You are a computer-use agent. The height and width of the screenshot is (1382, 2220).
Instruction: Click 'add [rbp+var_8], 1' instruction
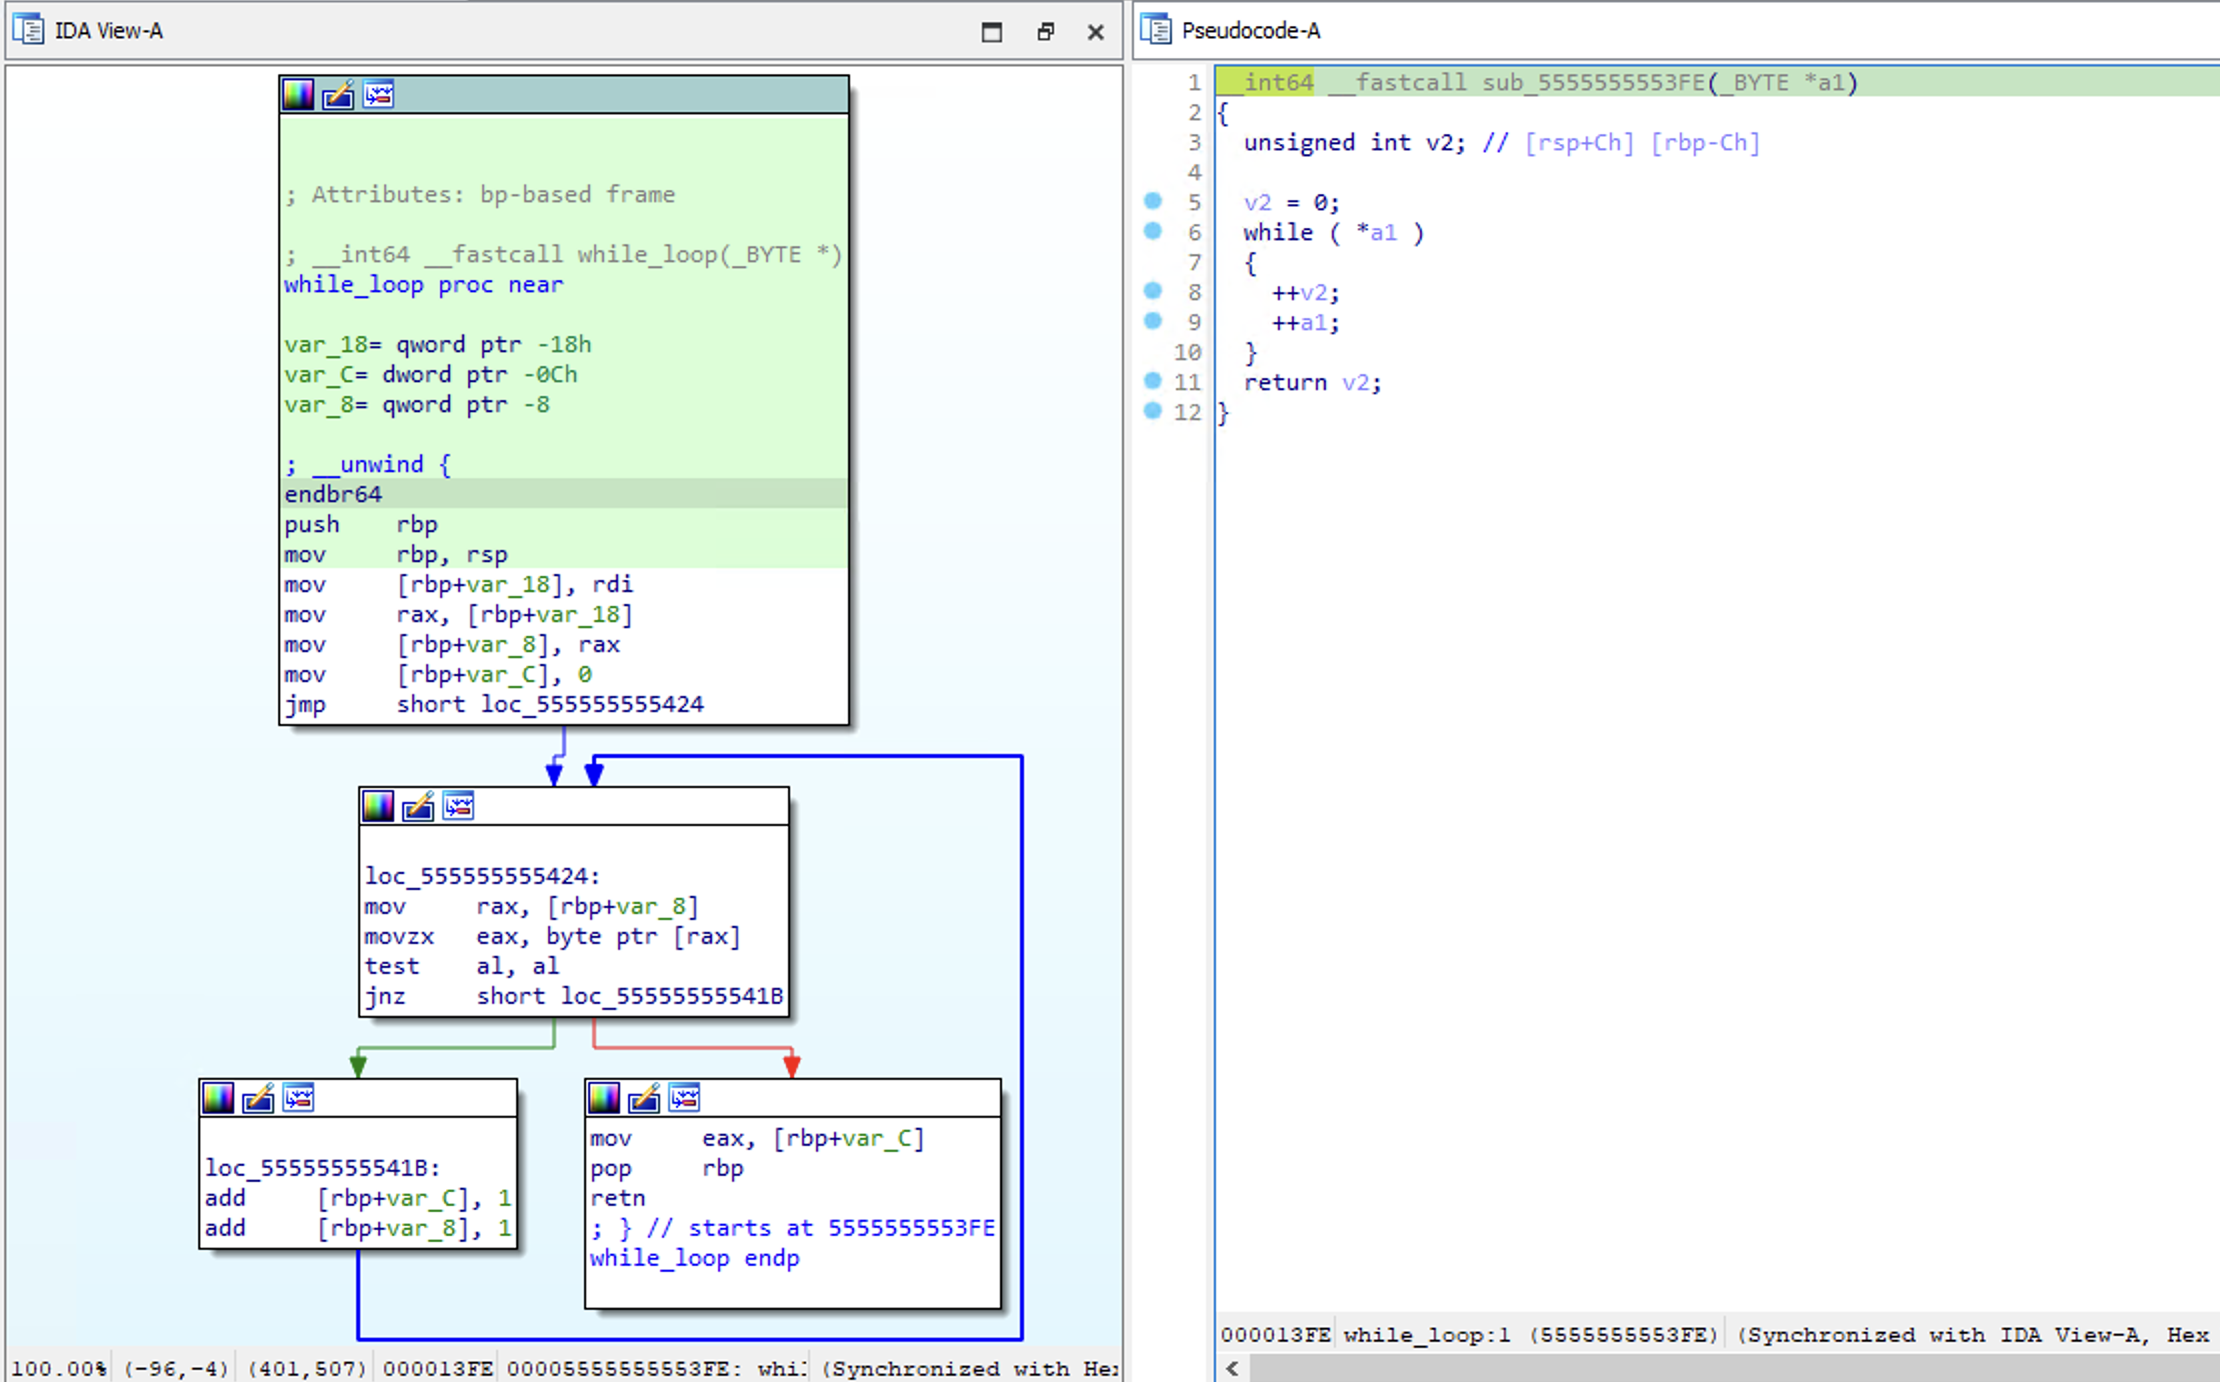point(358,1228)
